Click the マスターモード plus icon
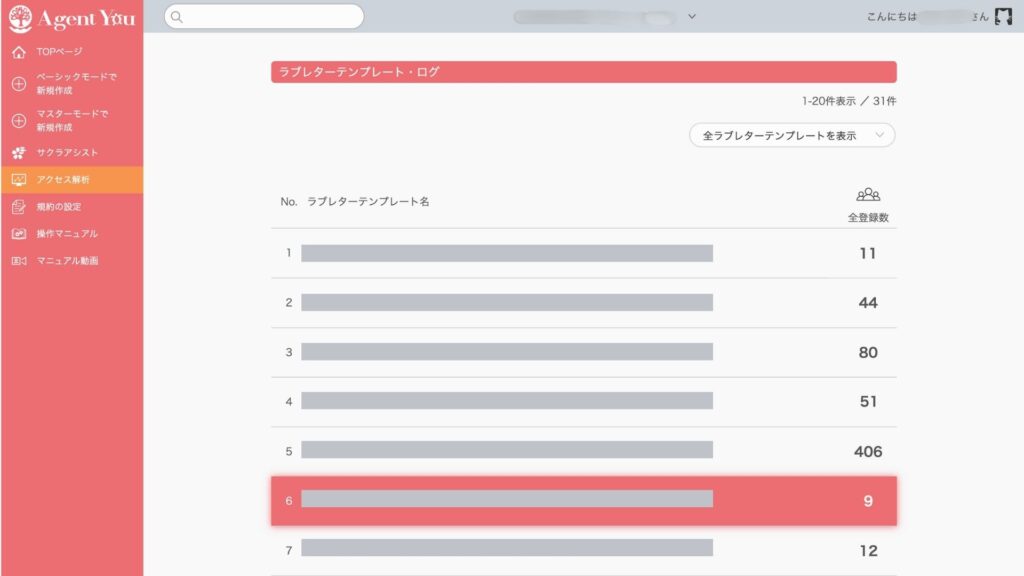Viewport: 1024px width, 576px height. [18, 121]
